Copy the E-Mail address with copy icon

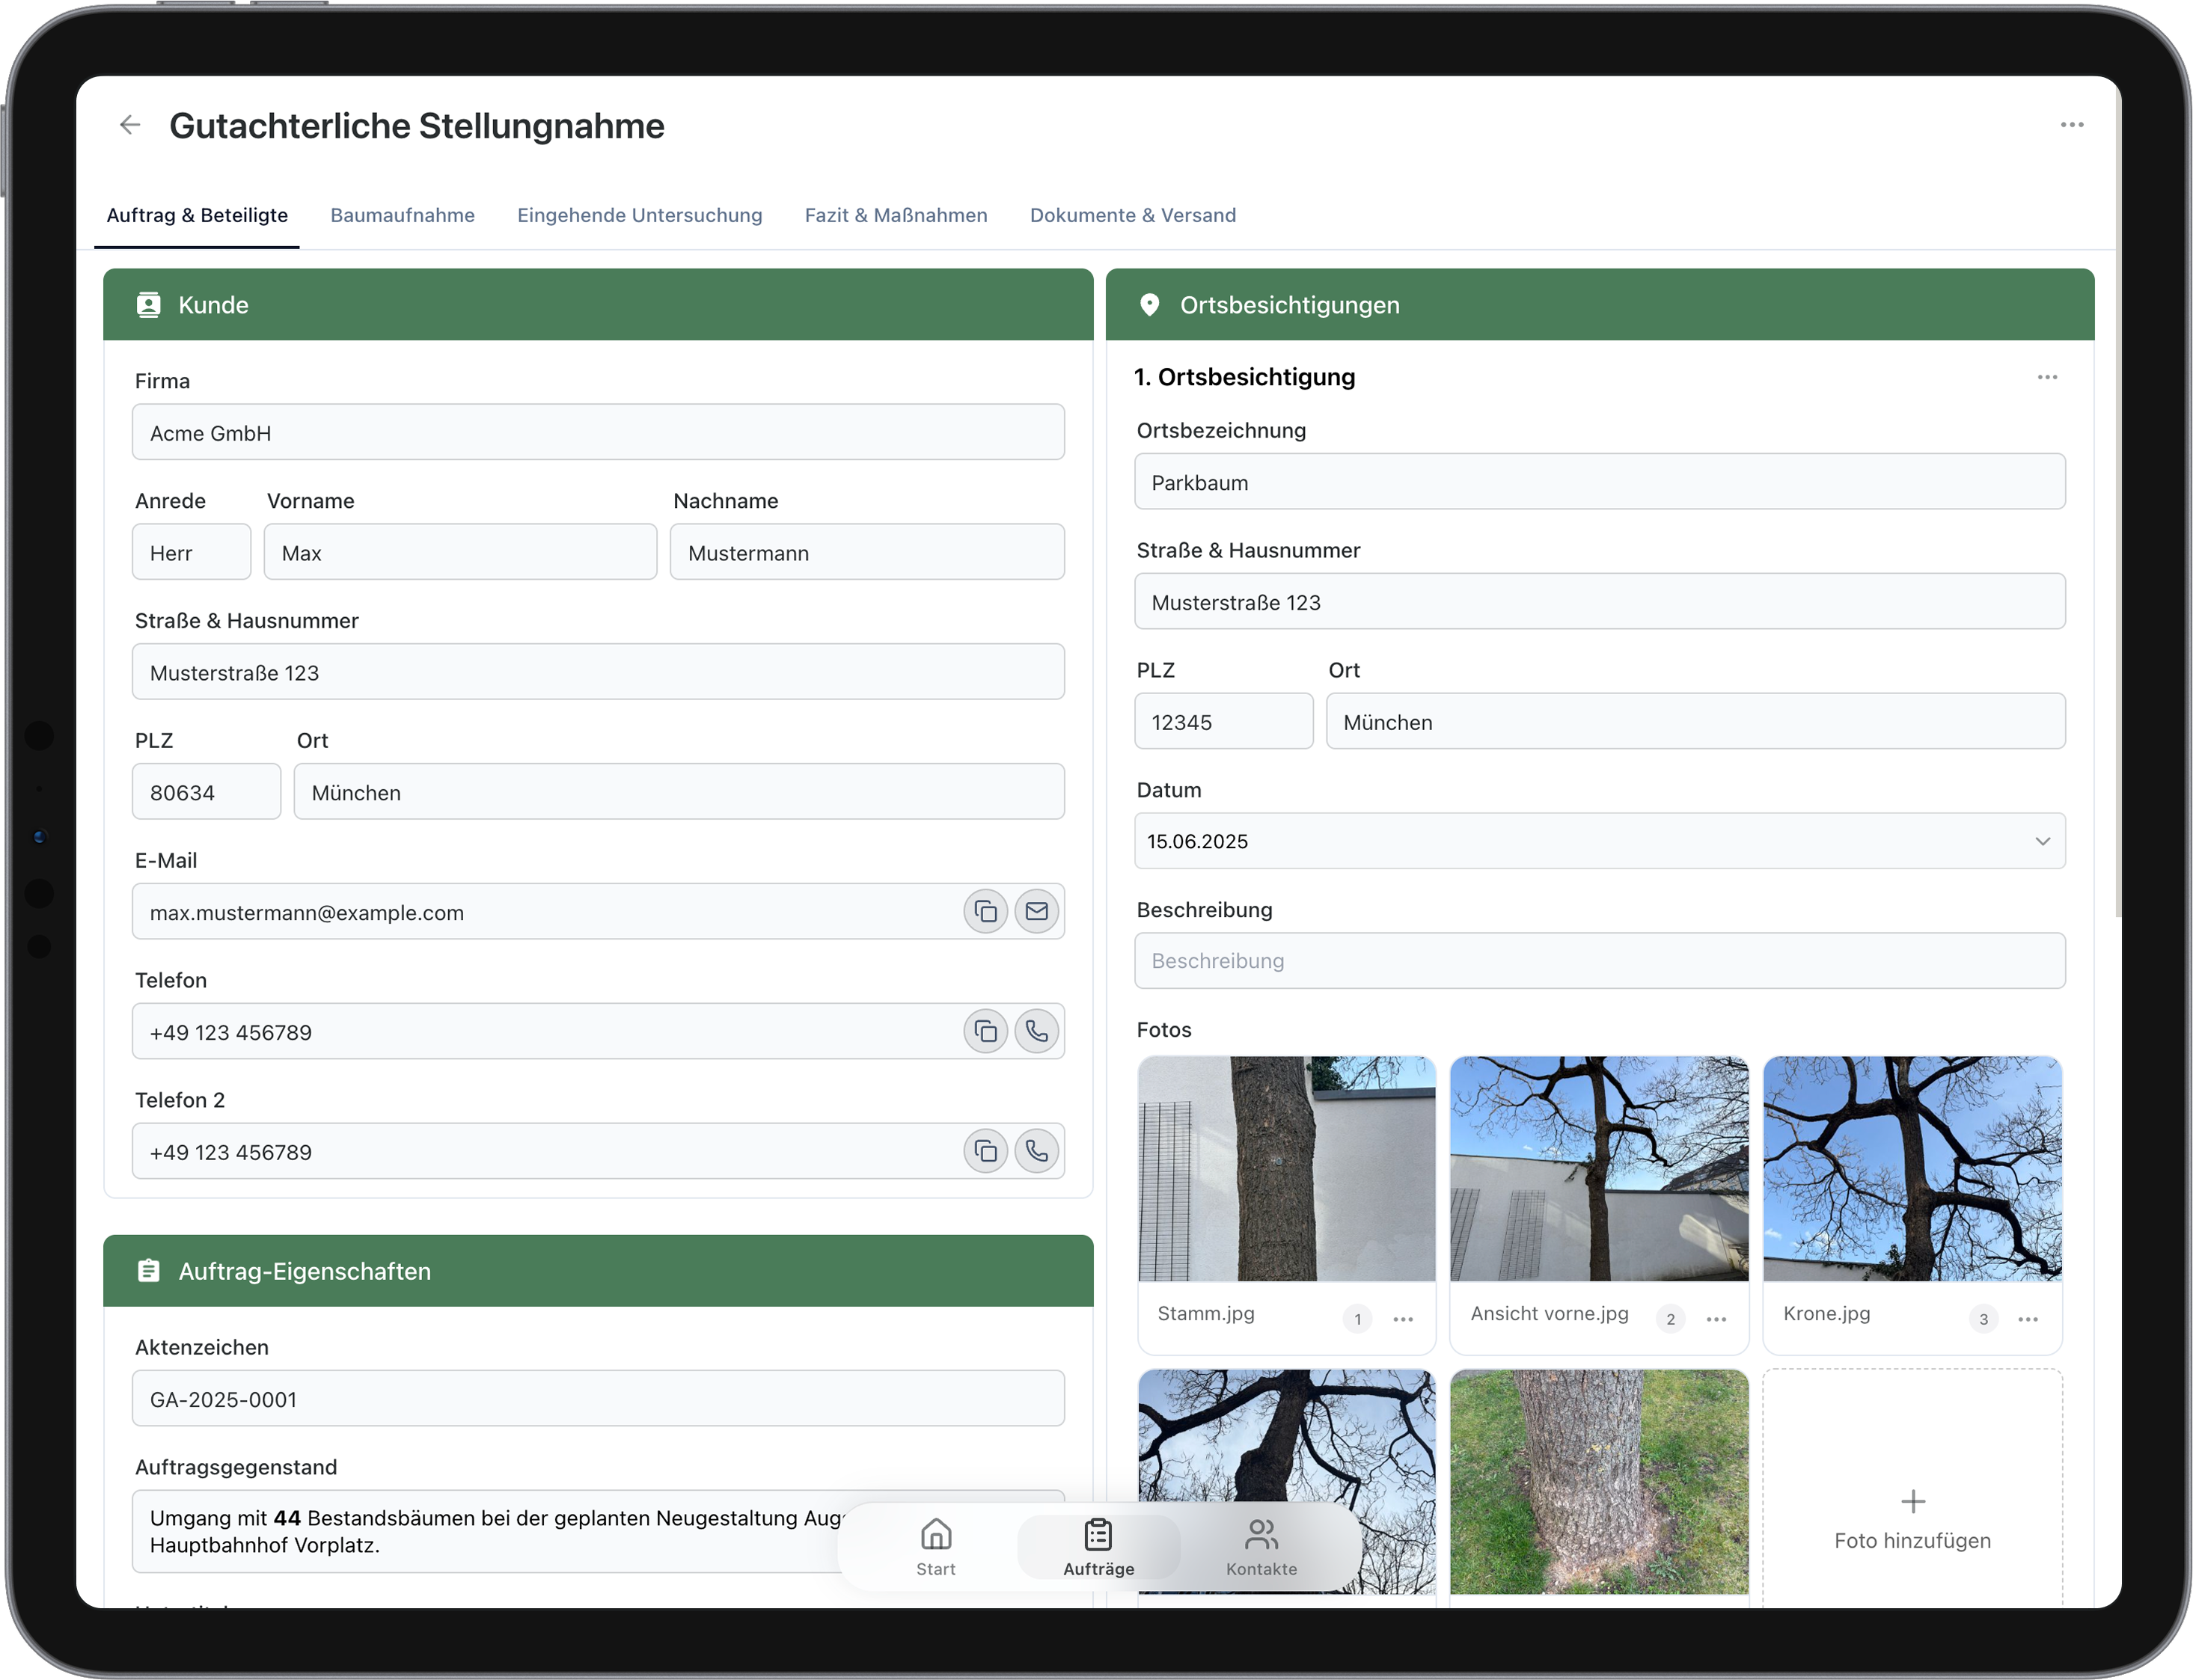pyautogui.click(x=985, y=911)
